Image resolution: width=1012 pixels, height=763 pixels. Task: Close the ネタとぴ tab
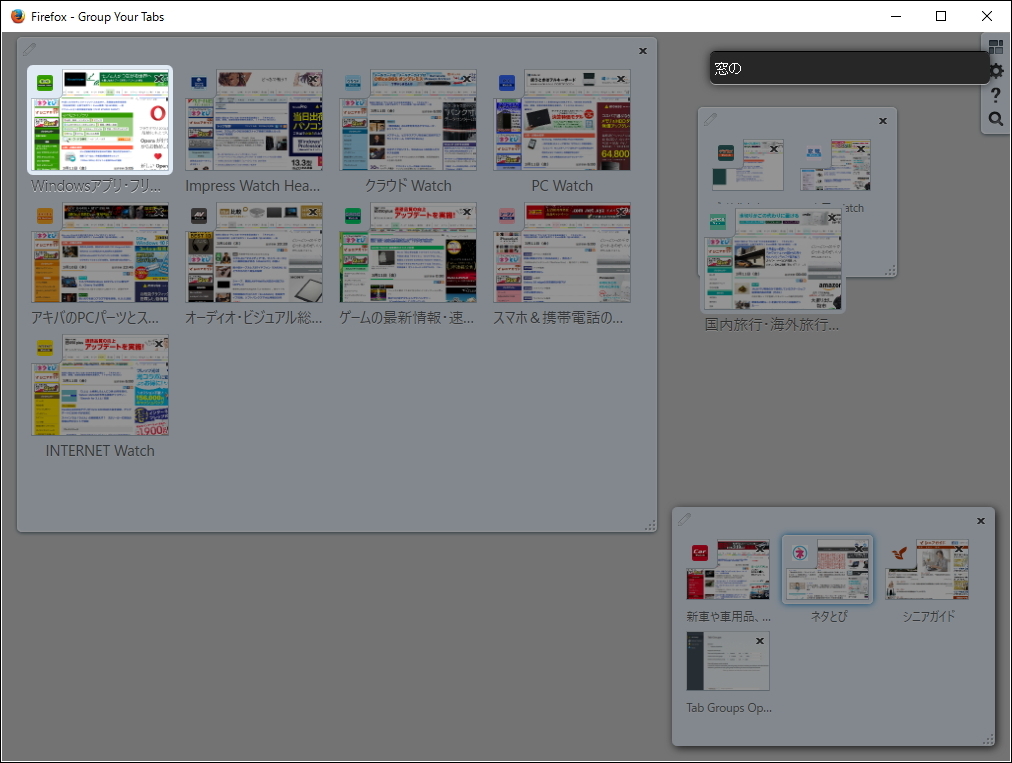860,548
